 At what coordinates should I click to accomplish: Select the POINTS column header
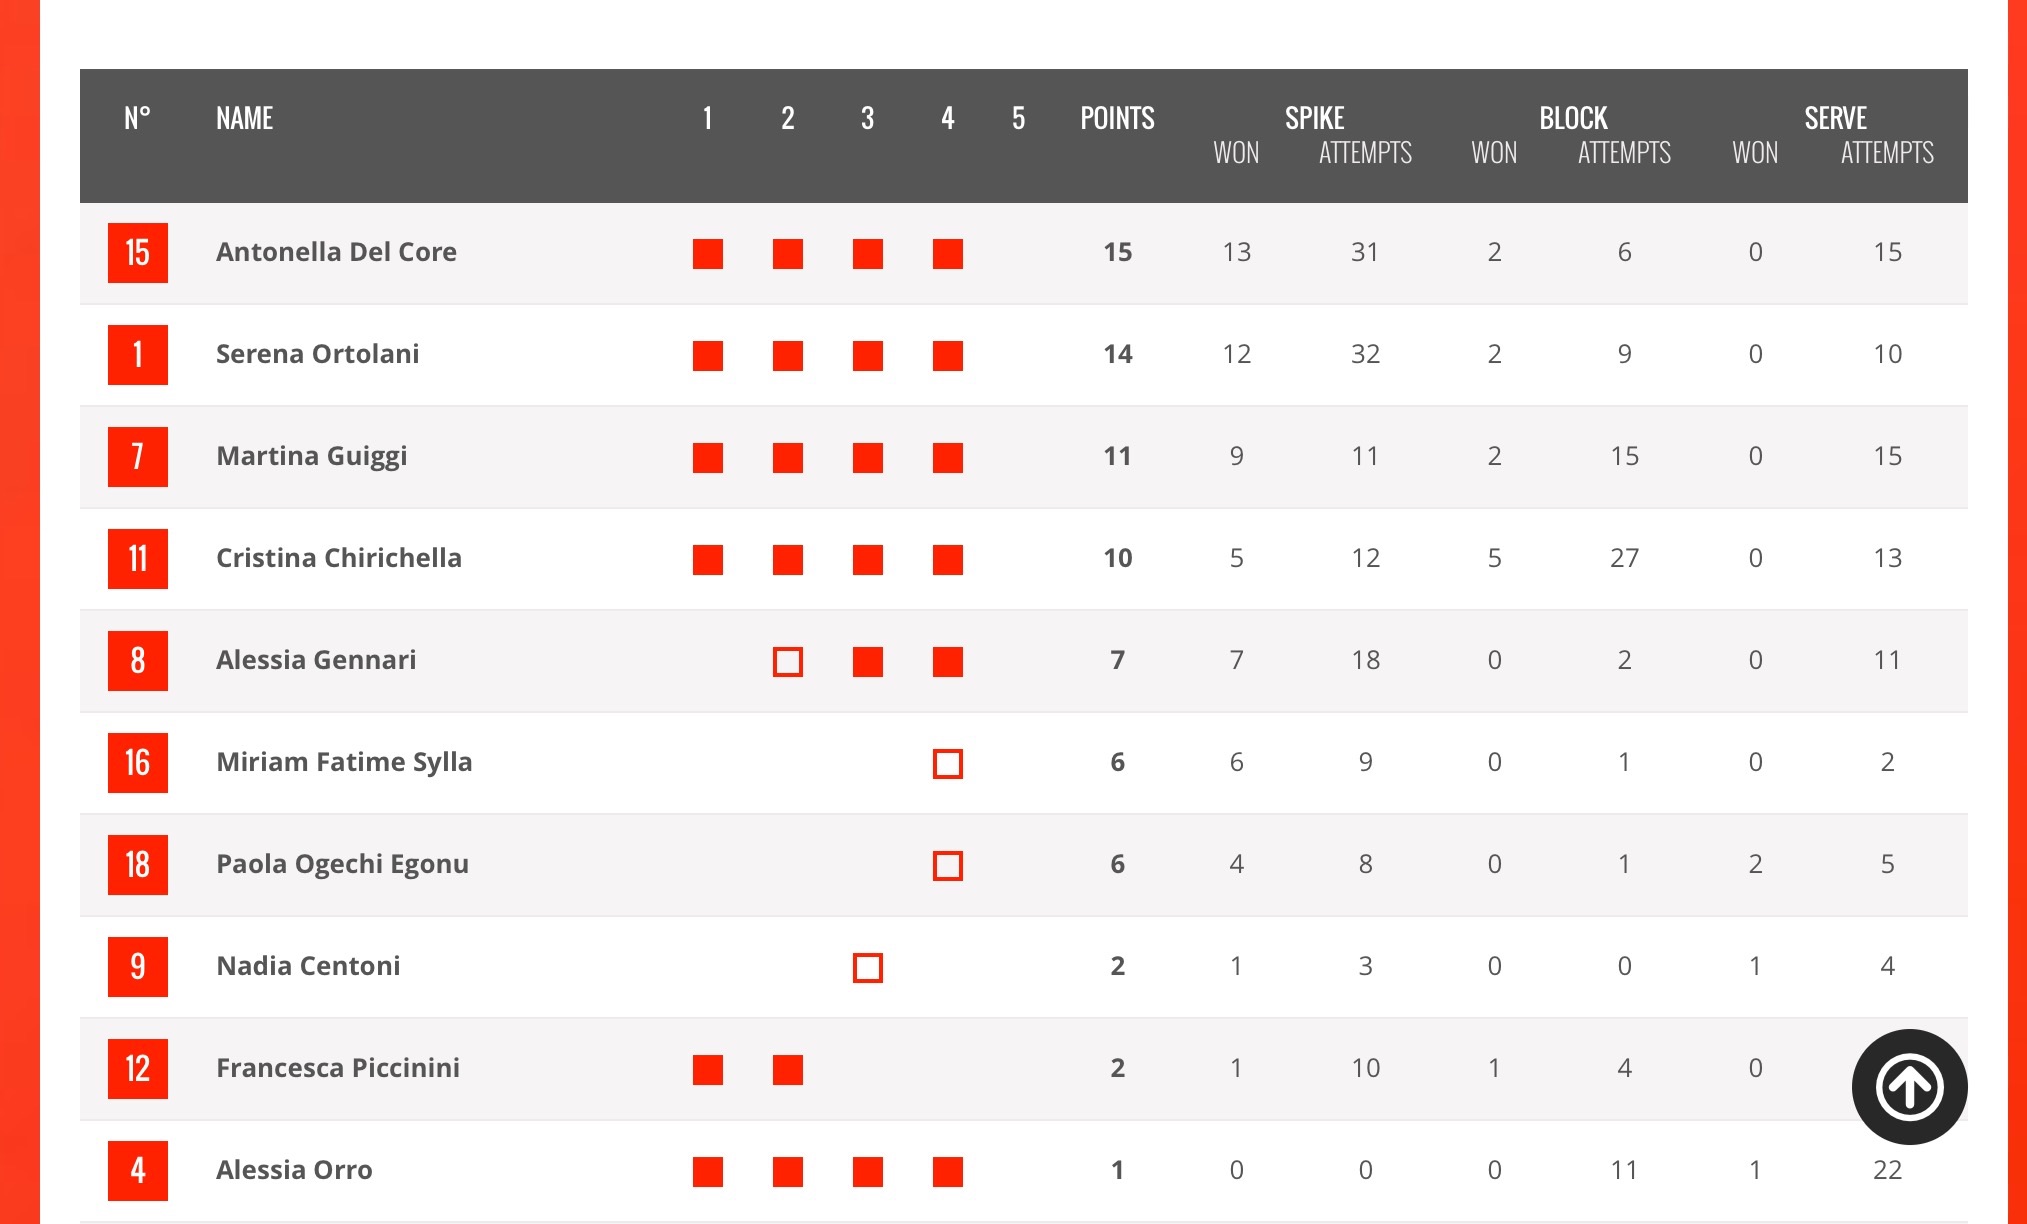1117,118
